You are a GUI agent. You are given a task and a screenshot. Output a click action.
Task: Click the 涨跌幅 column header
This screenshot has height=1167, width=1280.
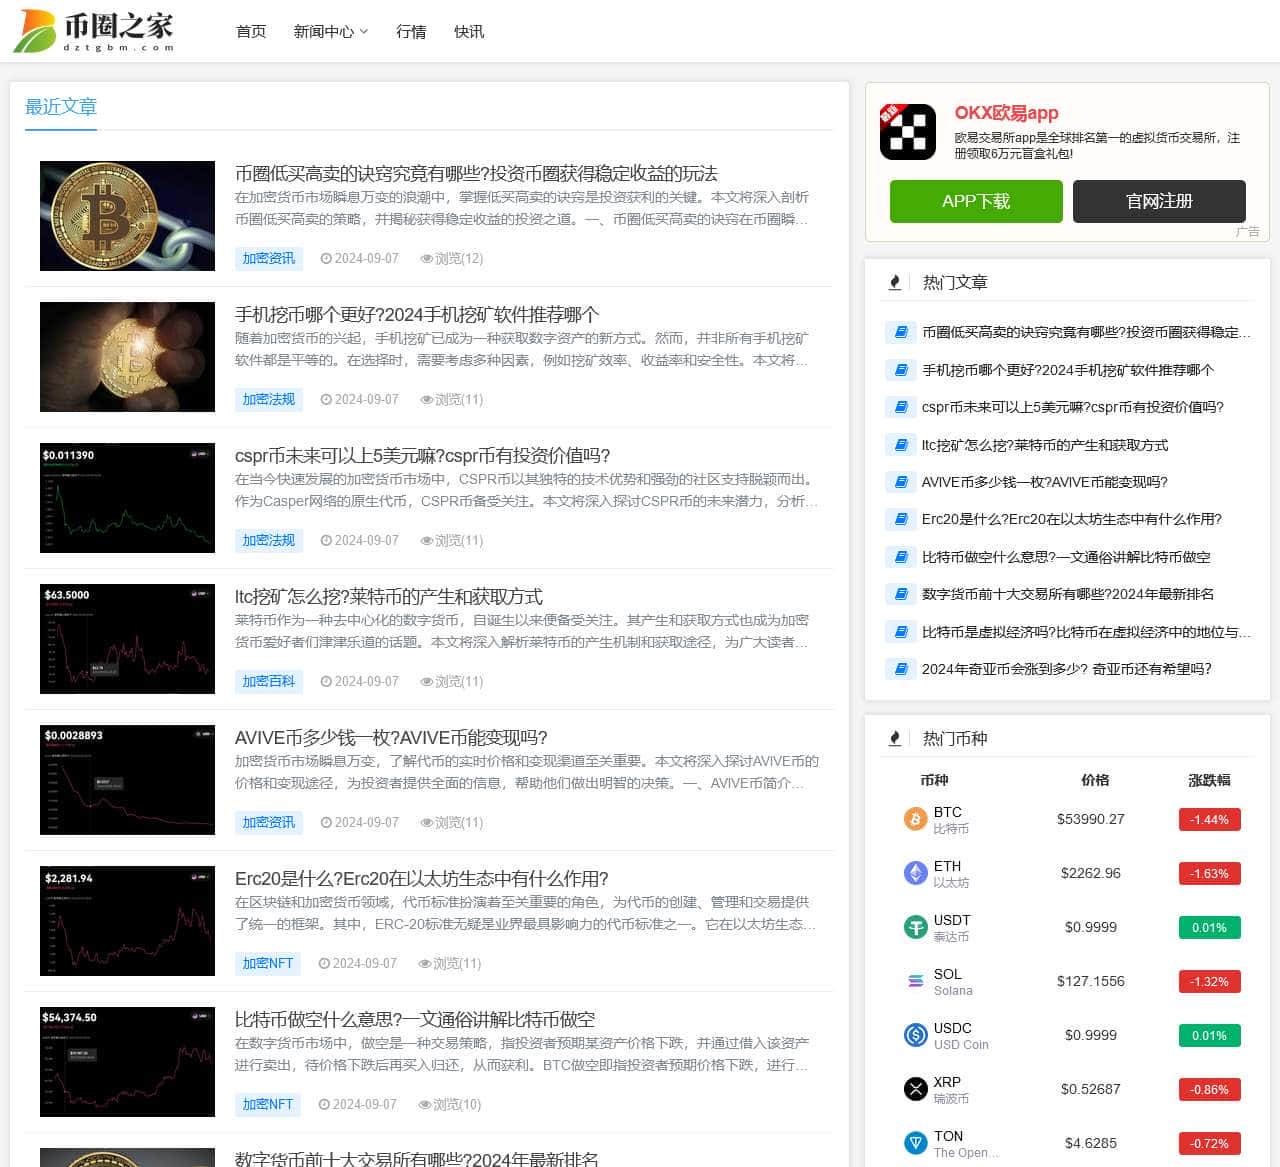[1209, 780]
